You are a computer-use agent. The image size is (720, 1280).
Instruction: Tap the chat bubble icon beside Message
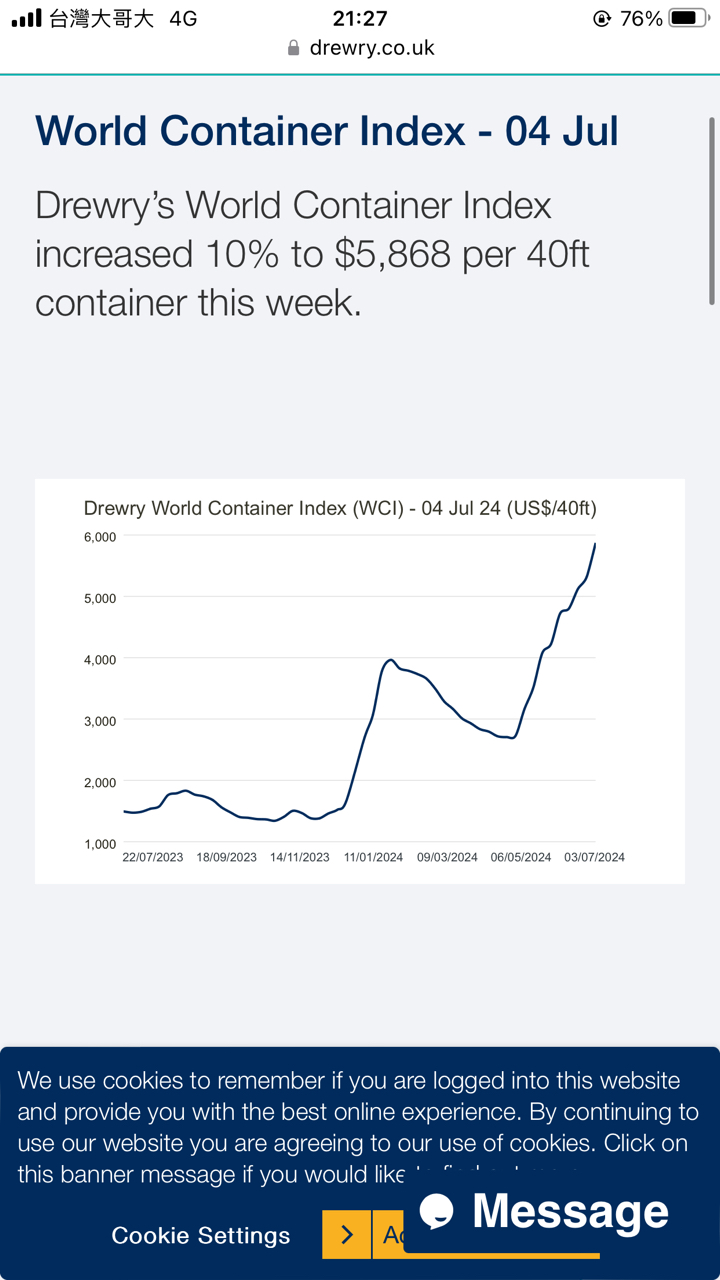coord(437,1211)
